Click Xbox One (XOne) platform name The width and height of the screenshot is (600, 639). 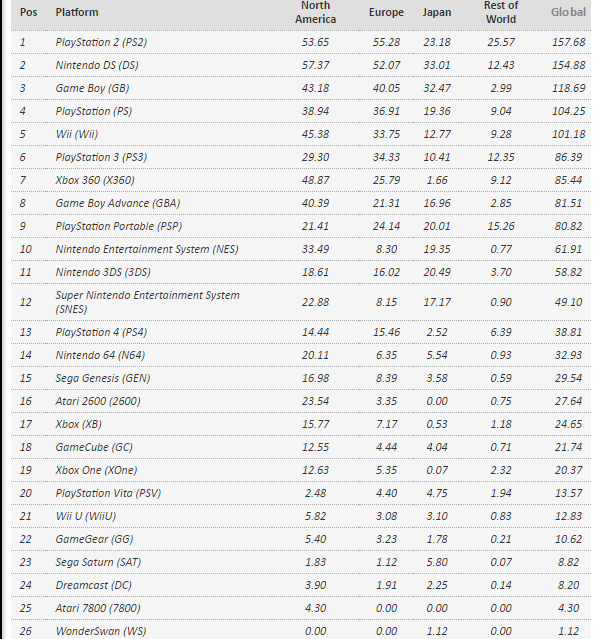(x=96, y=470)
